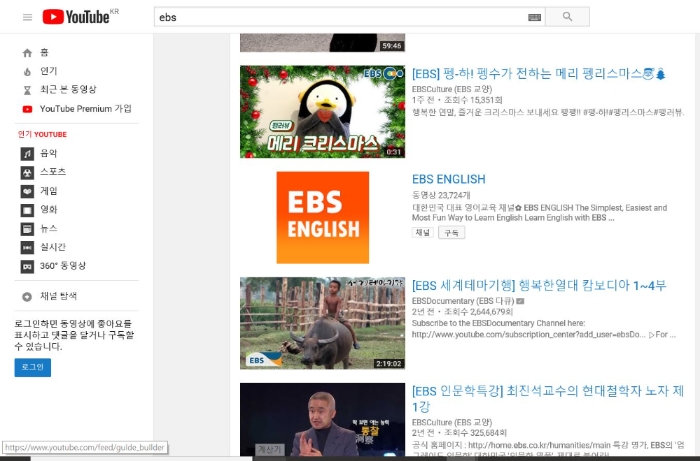This screenshot has width=700, height=461.
Task: Open the Gaming (게임) category
Action: click(x=47, y=191)
